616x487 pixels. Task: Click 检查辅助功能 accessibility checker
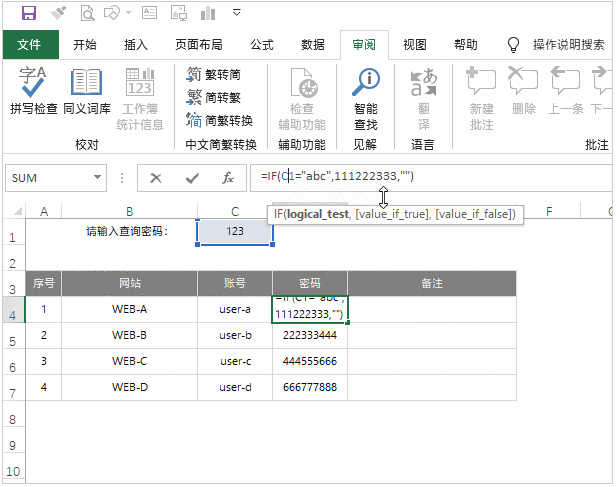point(302,99)
